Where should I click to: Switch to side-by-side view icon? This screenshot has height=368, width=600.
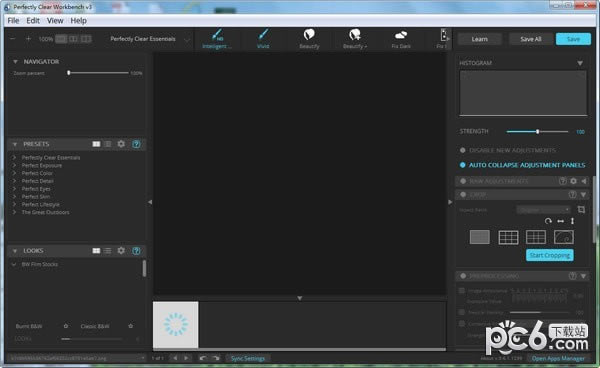[x=86, y=39]
